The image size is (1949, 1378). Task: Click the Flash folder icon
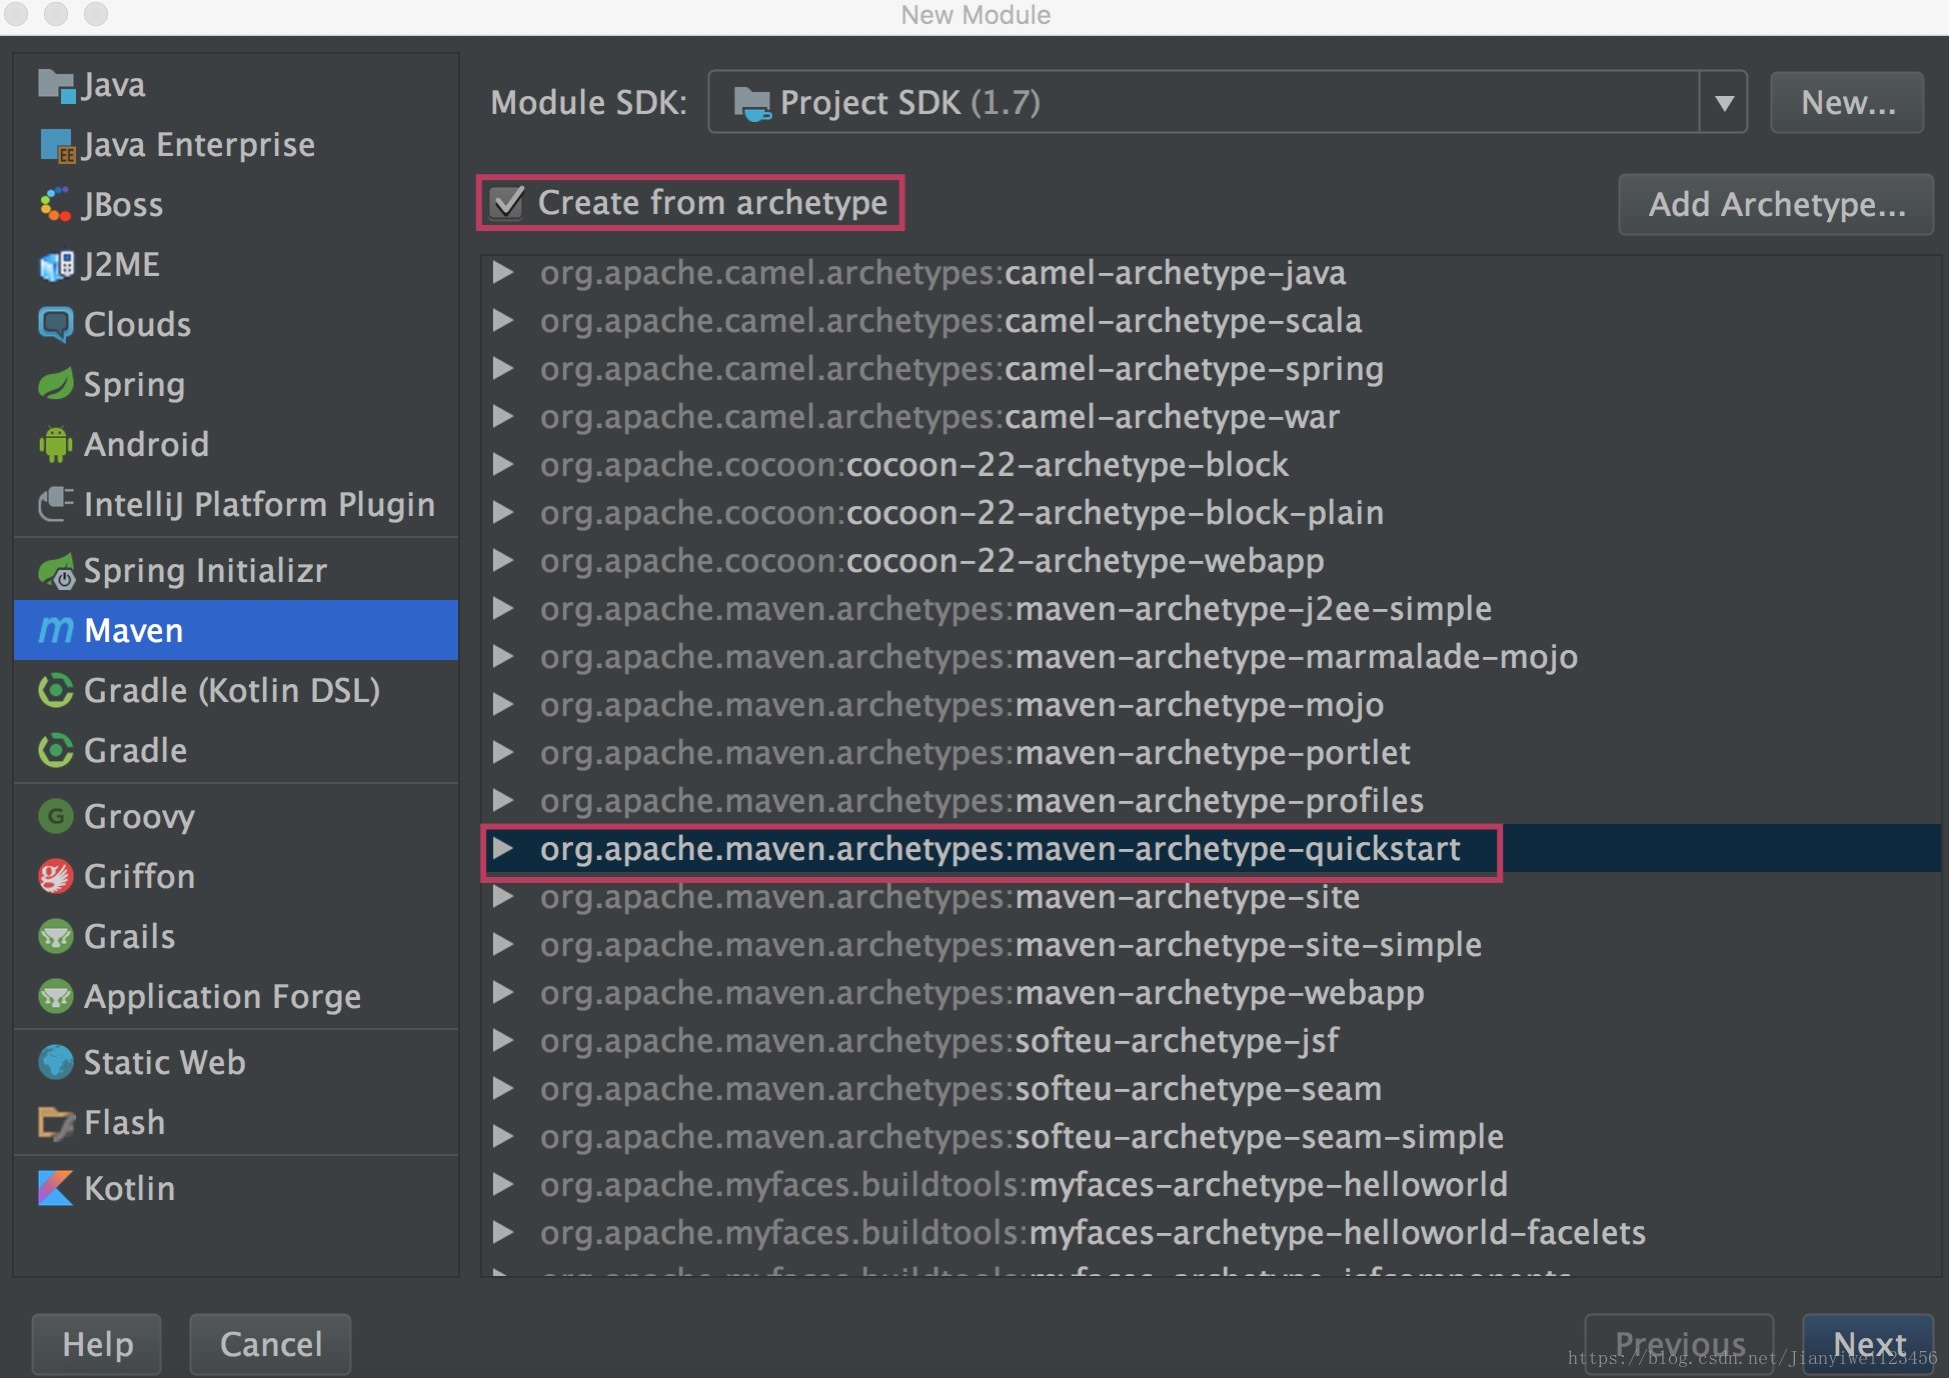click(x=56, y=1123)
